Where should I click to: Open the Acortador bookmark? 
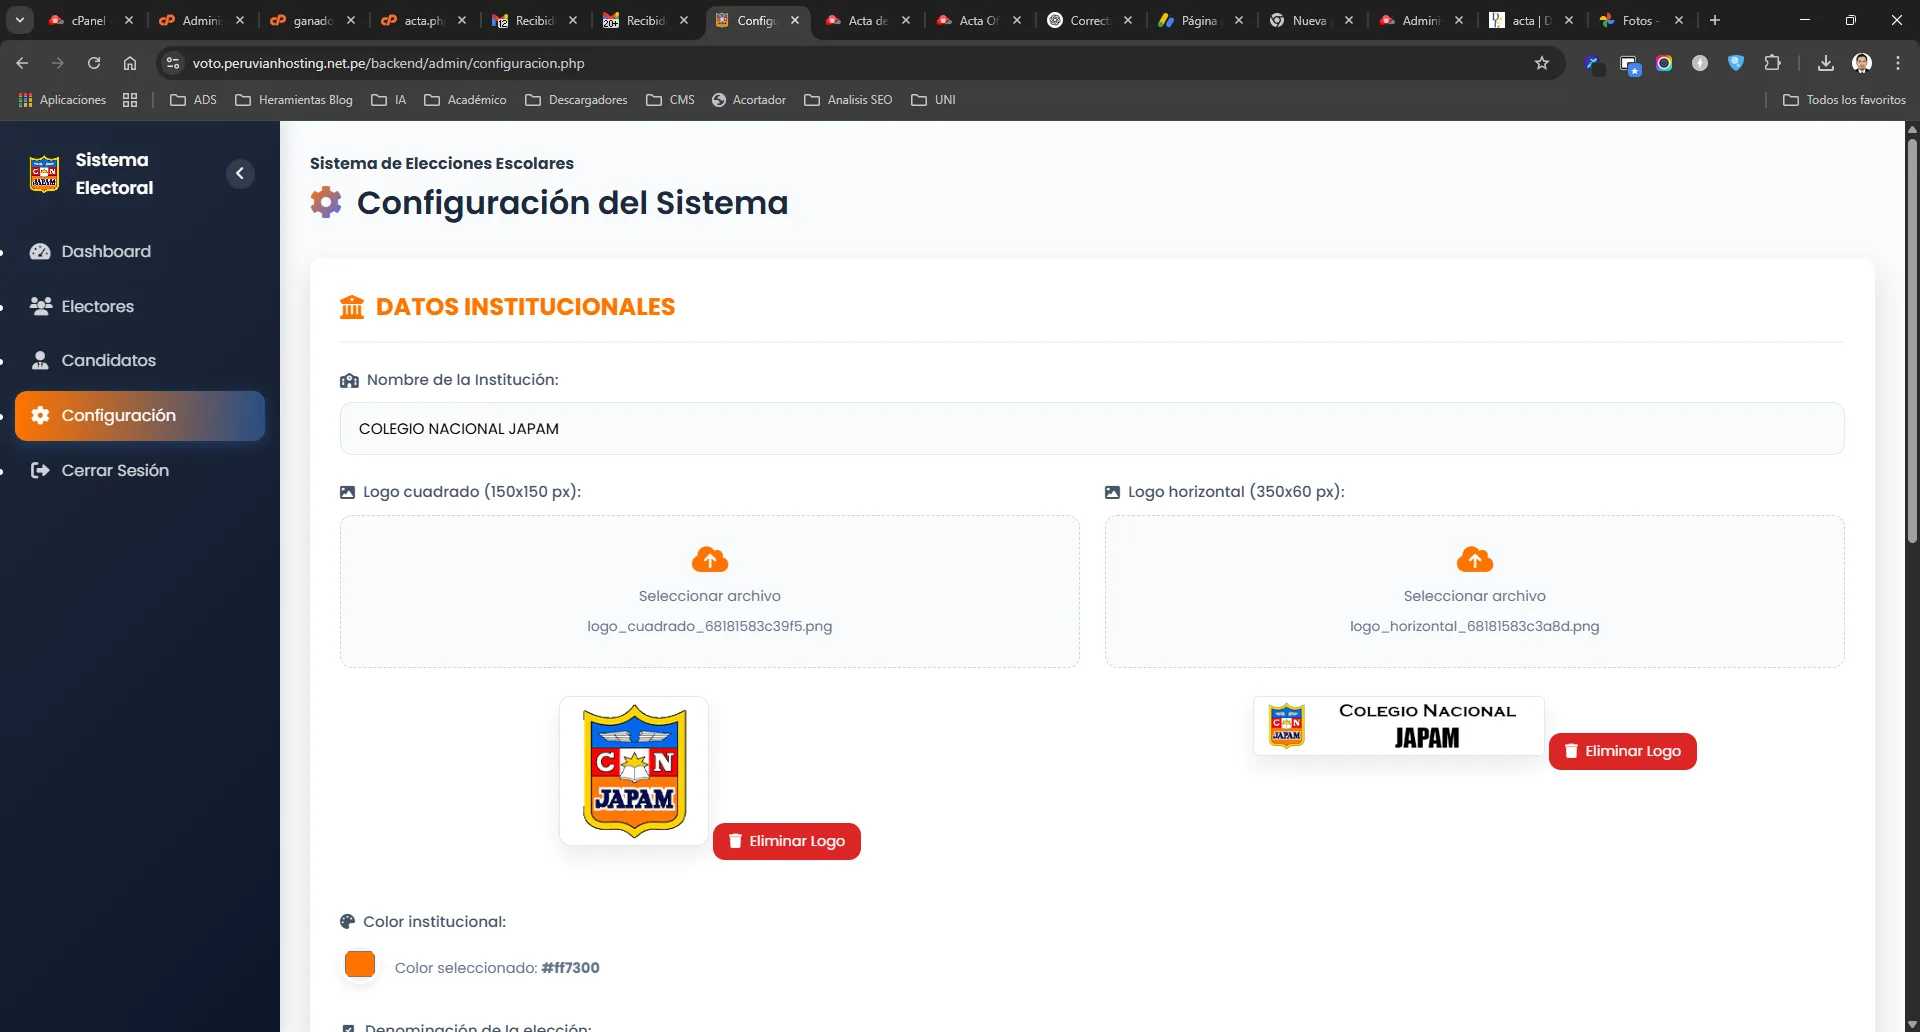click(x=749, y=100)
